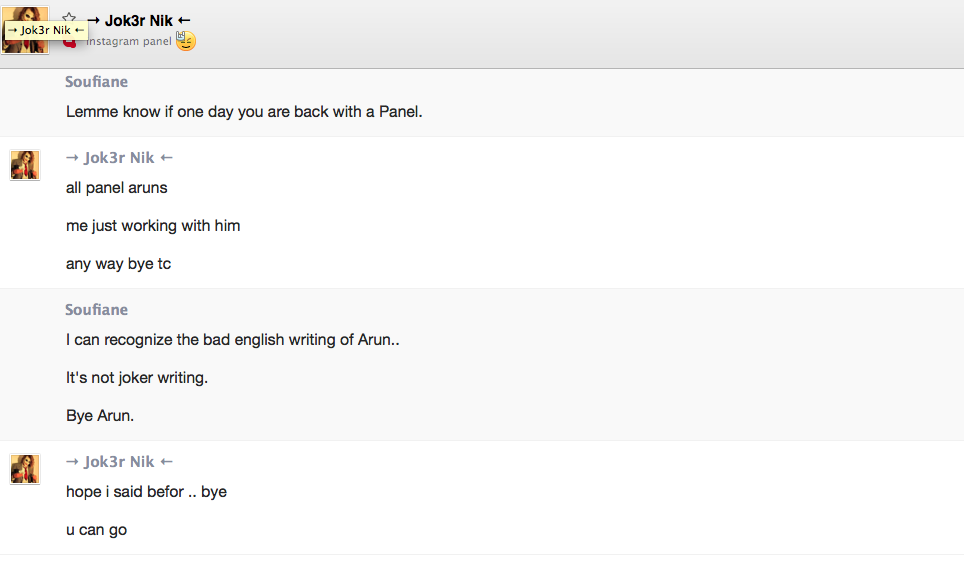Select the 'any way bye tc' message

coord(119,264)
